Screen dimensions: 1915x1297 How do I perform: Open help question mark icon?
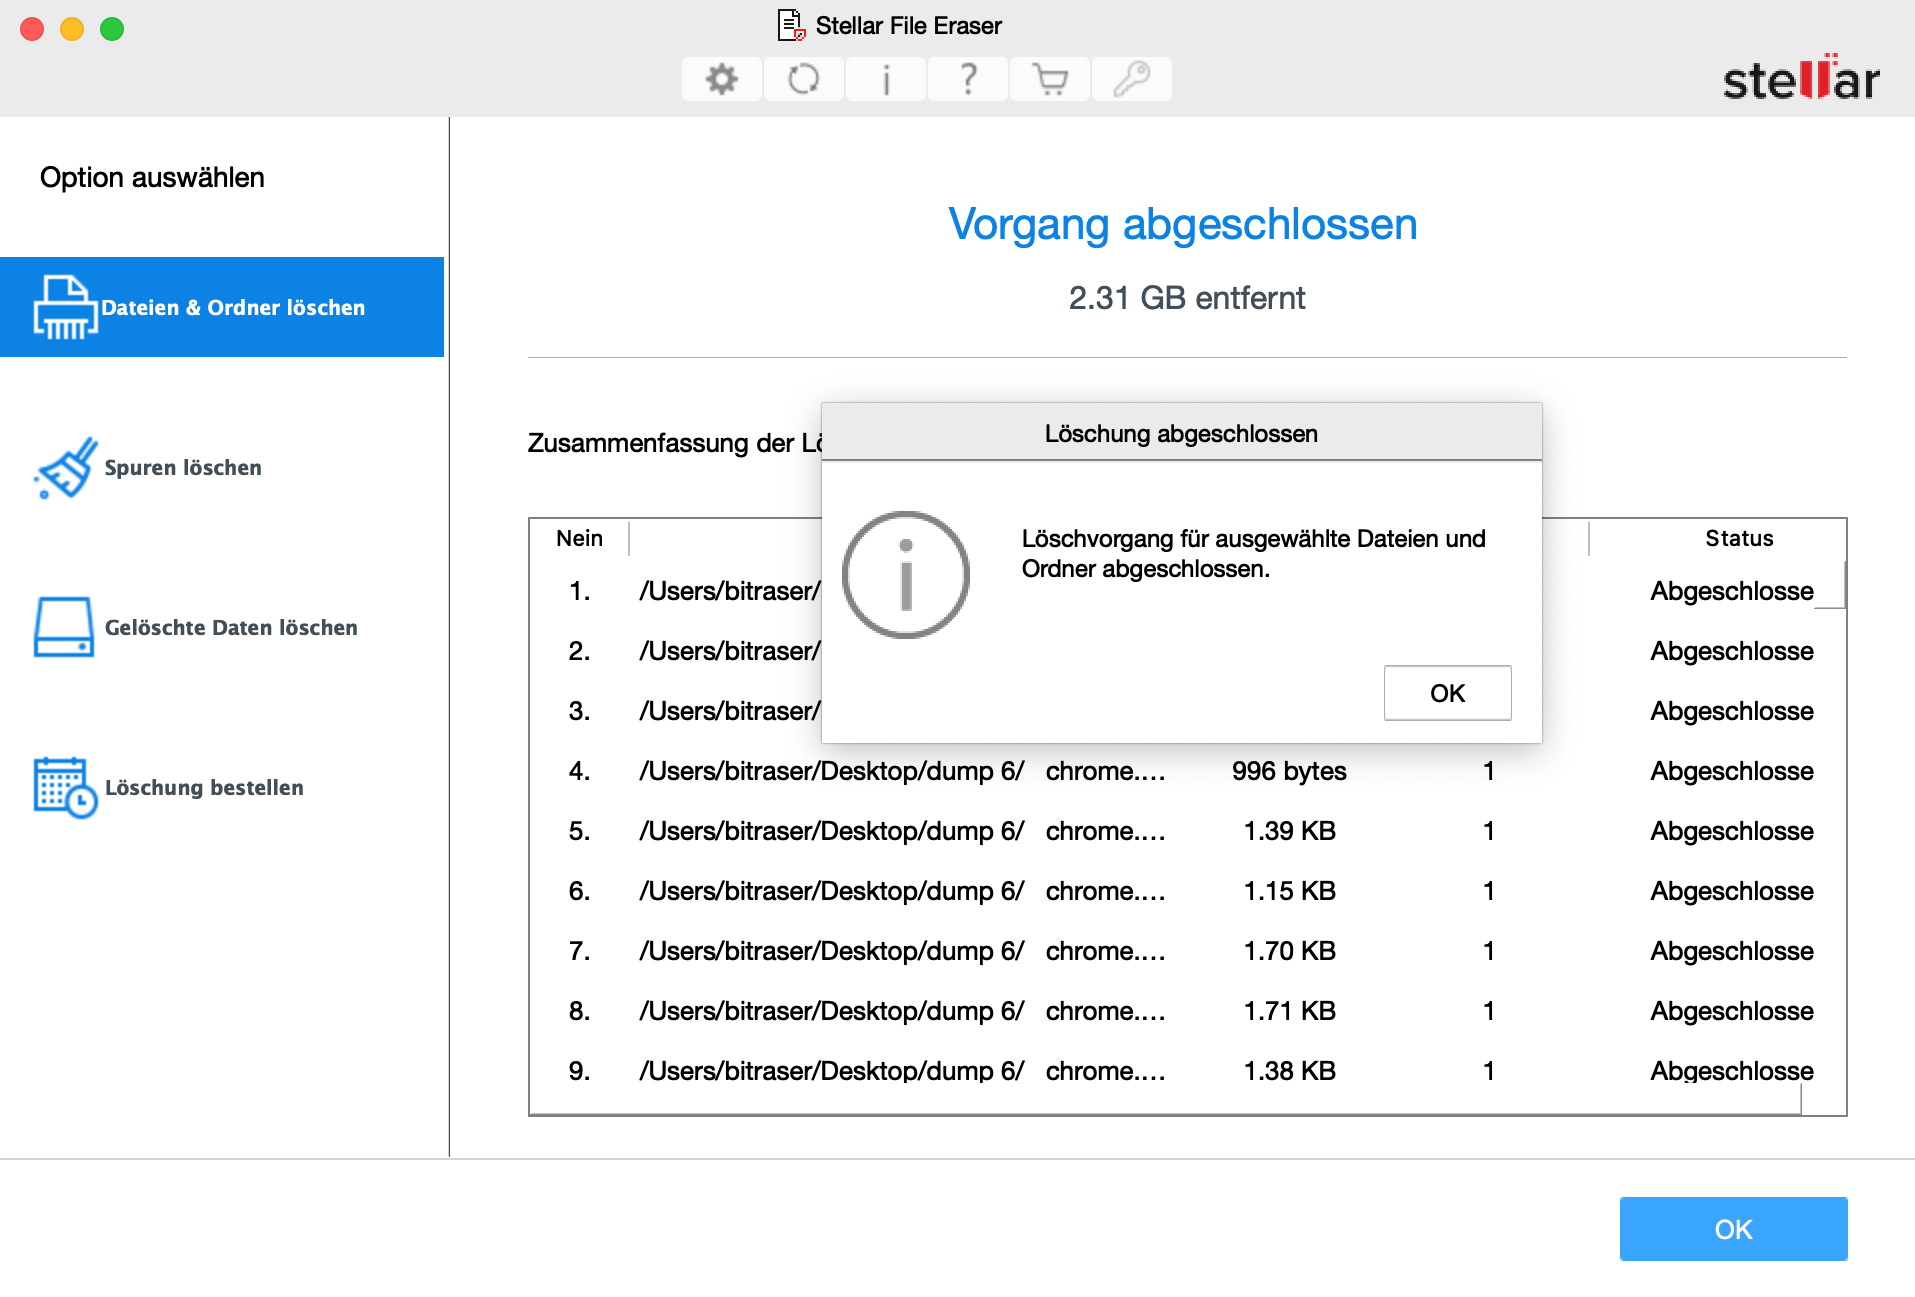tap(968, 79)
